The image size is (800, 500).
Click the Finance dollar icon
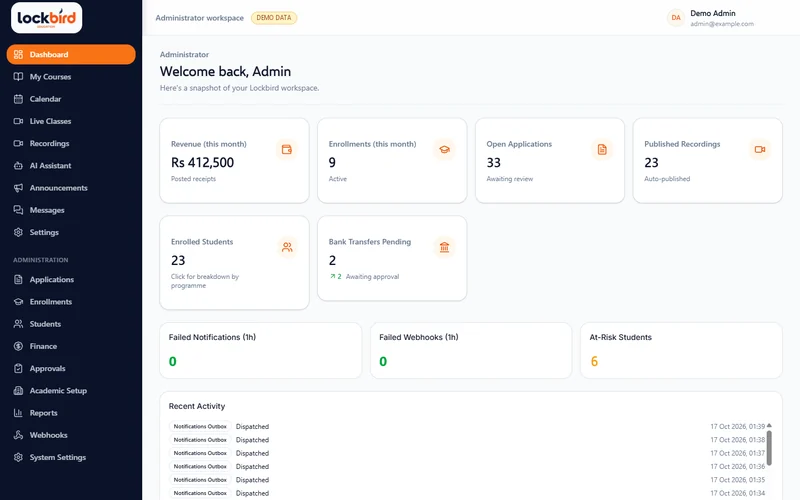click(18, 346)
